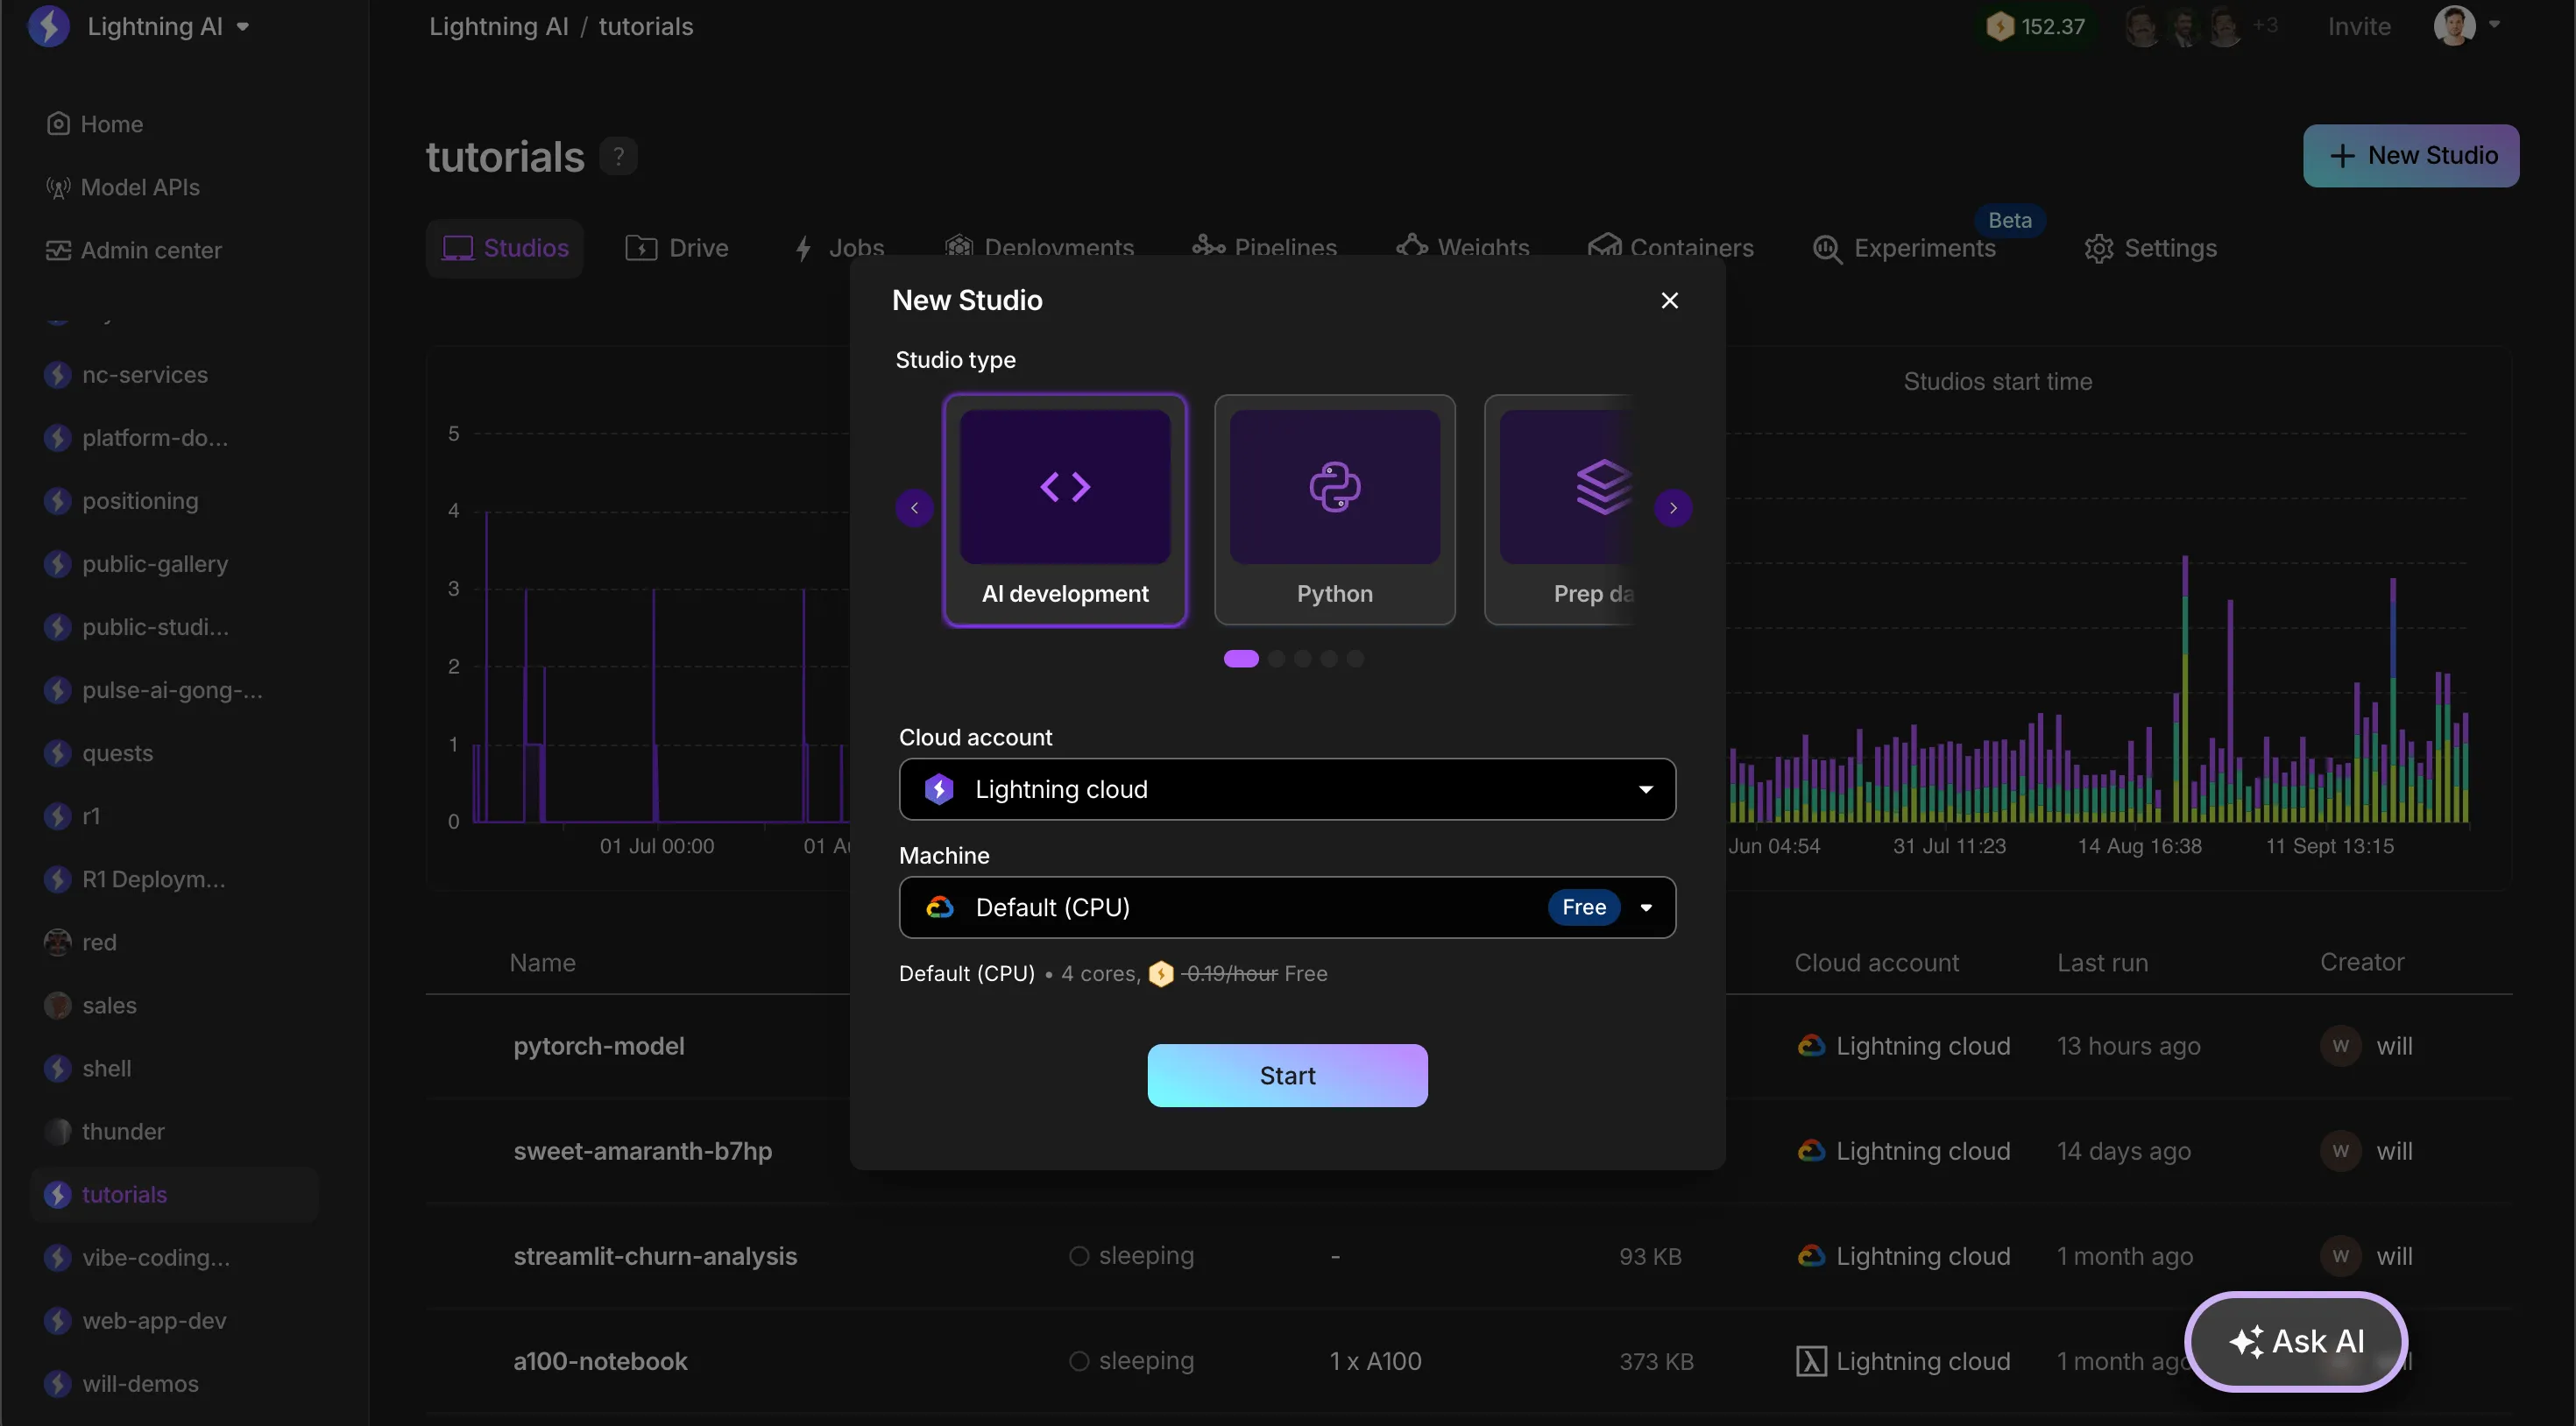Select the tutorials teamspace in the sidebar
This screenshot has height=1426, width=2576.
174,1194
